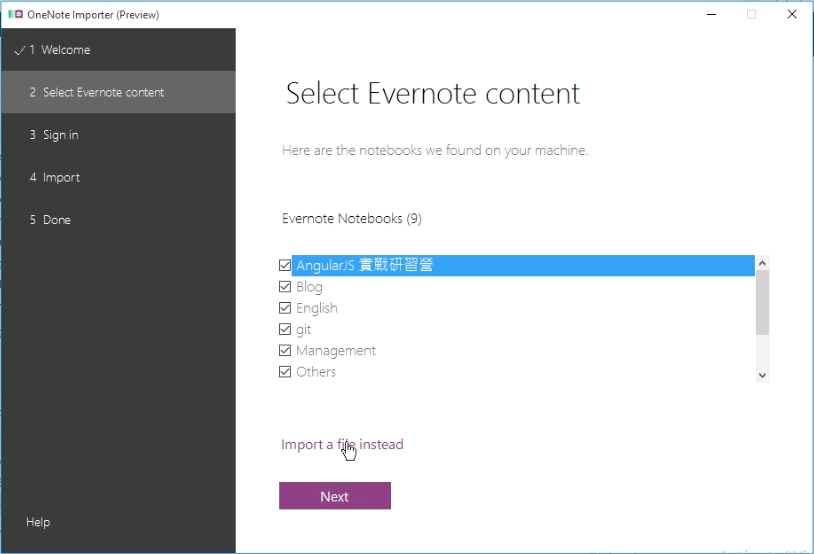Click the OneNote Importer app icon in title bar
Screen dimensions: 814x554
pyautogui.click(x=16, y=14)
